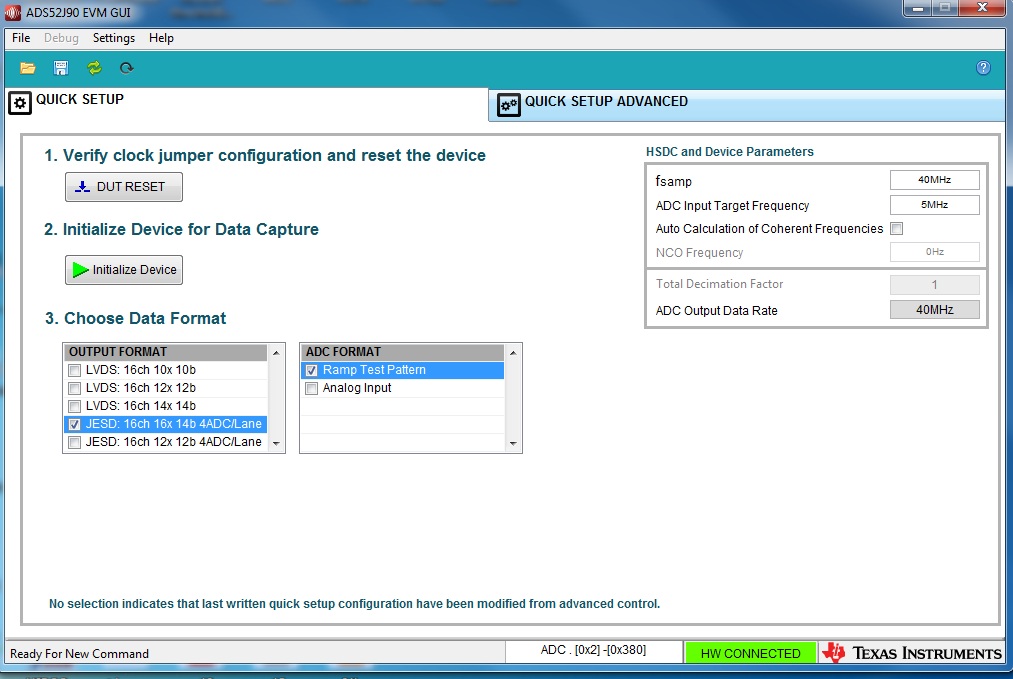Close the ADS52J90 EVM GUI window

pyautogui.click(x=983, y=8)
